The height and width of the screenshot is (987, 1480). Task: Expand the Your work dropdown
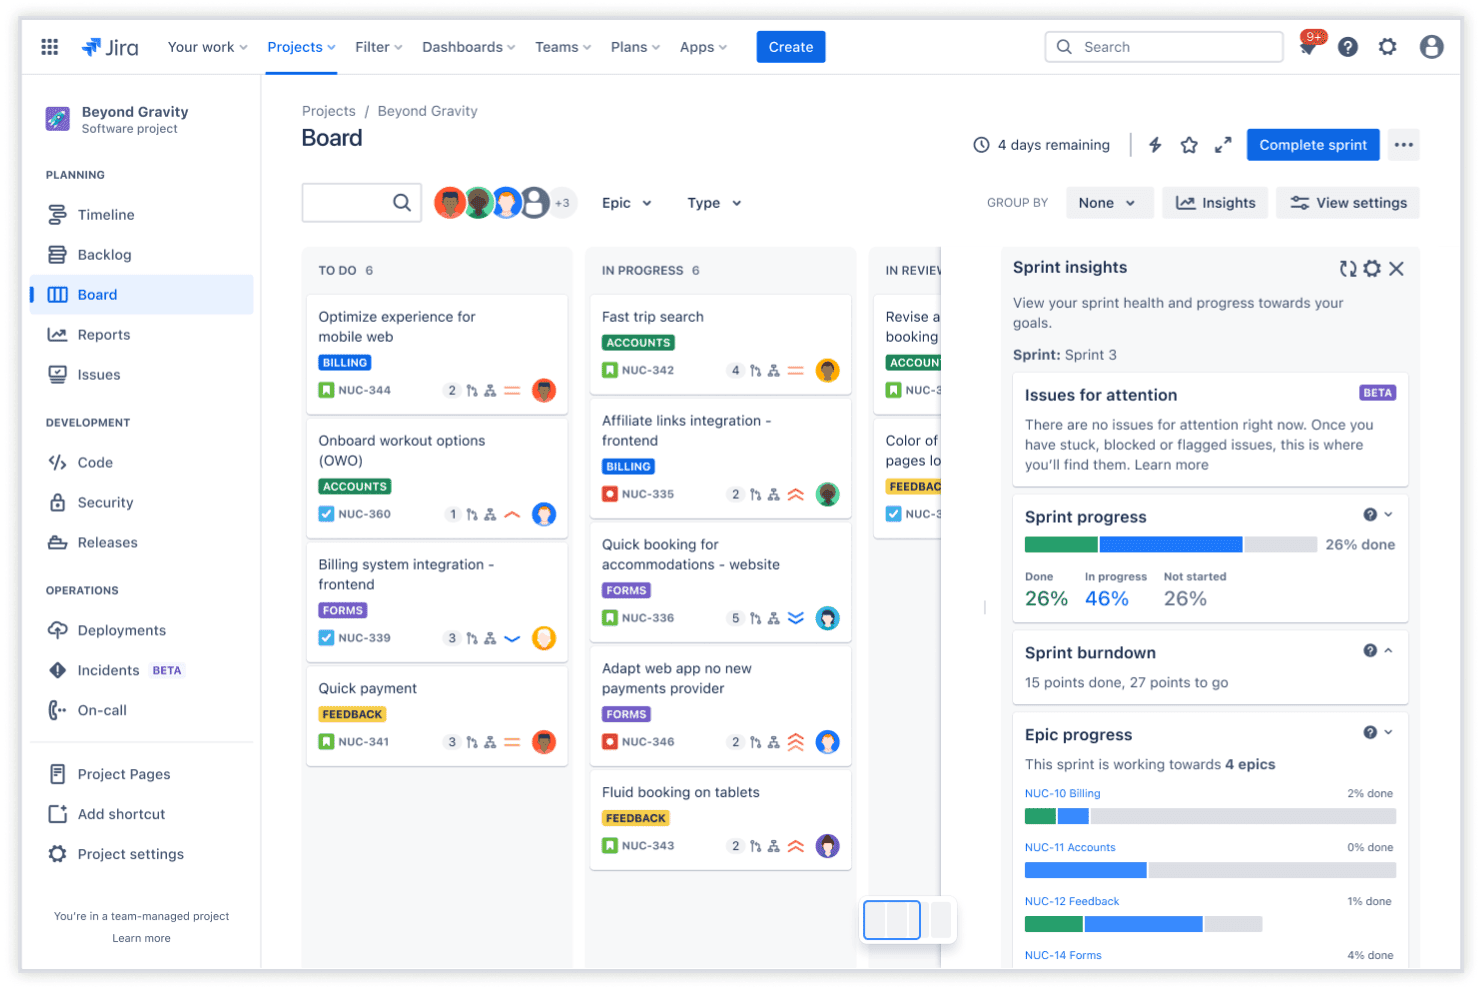tap(207, 47)
